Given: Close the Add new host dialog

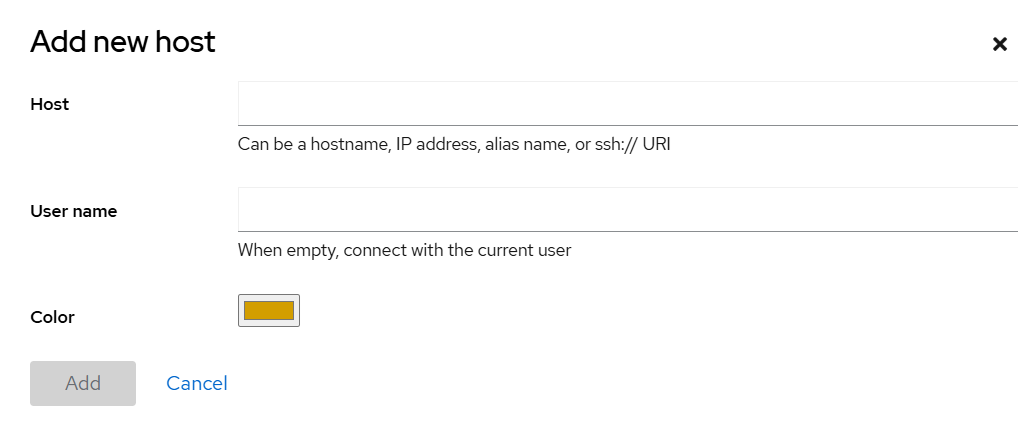Looking at the screenshot, I should pyautogui.click(x=999, y=44).
